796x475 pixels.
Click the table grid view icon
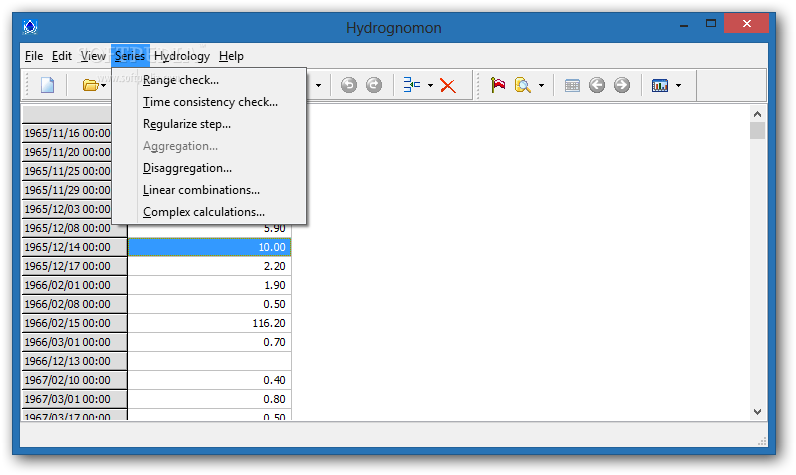pos(572,86)
